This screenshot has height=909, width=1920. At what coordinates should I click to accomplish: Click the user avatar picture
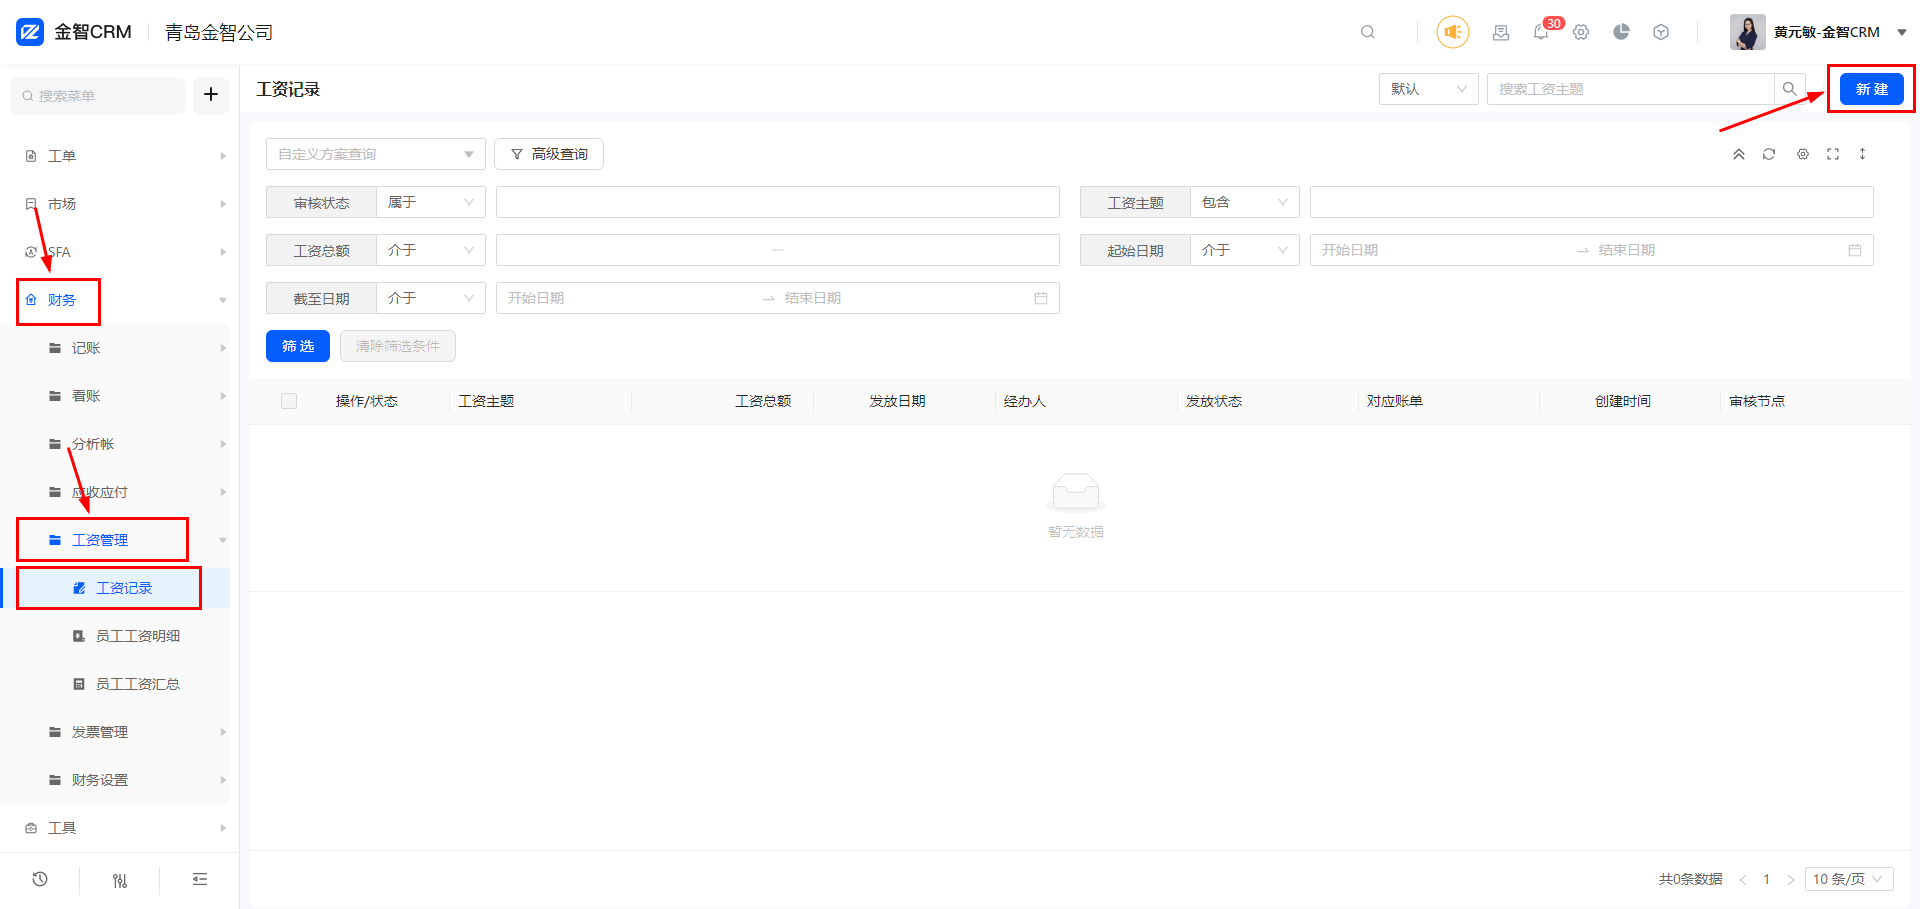pos(1747,32)
